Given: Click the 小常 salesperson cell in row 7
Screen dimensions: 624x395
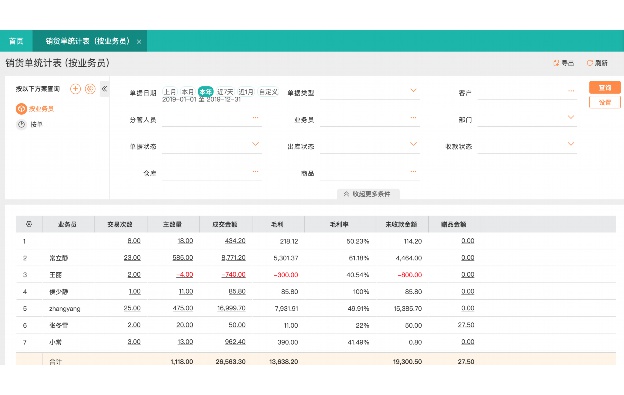Looking at the screenshot, I should point(55,342).
